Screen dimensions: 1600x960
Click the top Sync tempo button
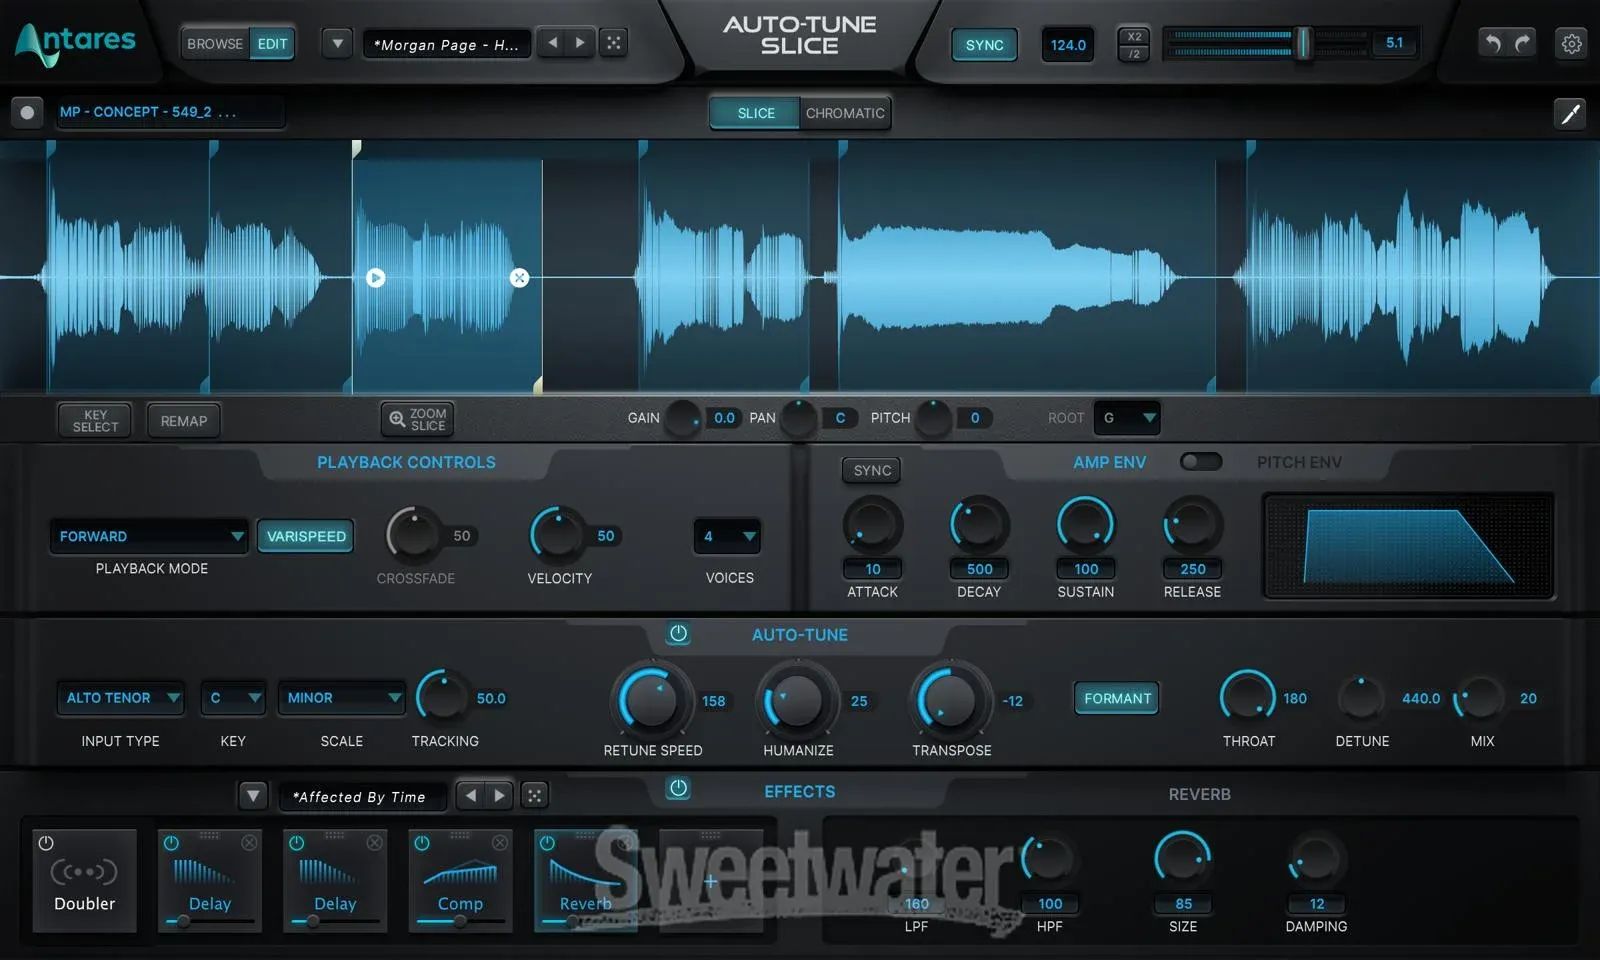pyautogui.click(x=984, y=45)
